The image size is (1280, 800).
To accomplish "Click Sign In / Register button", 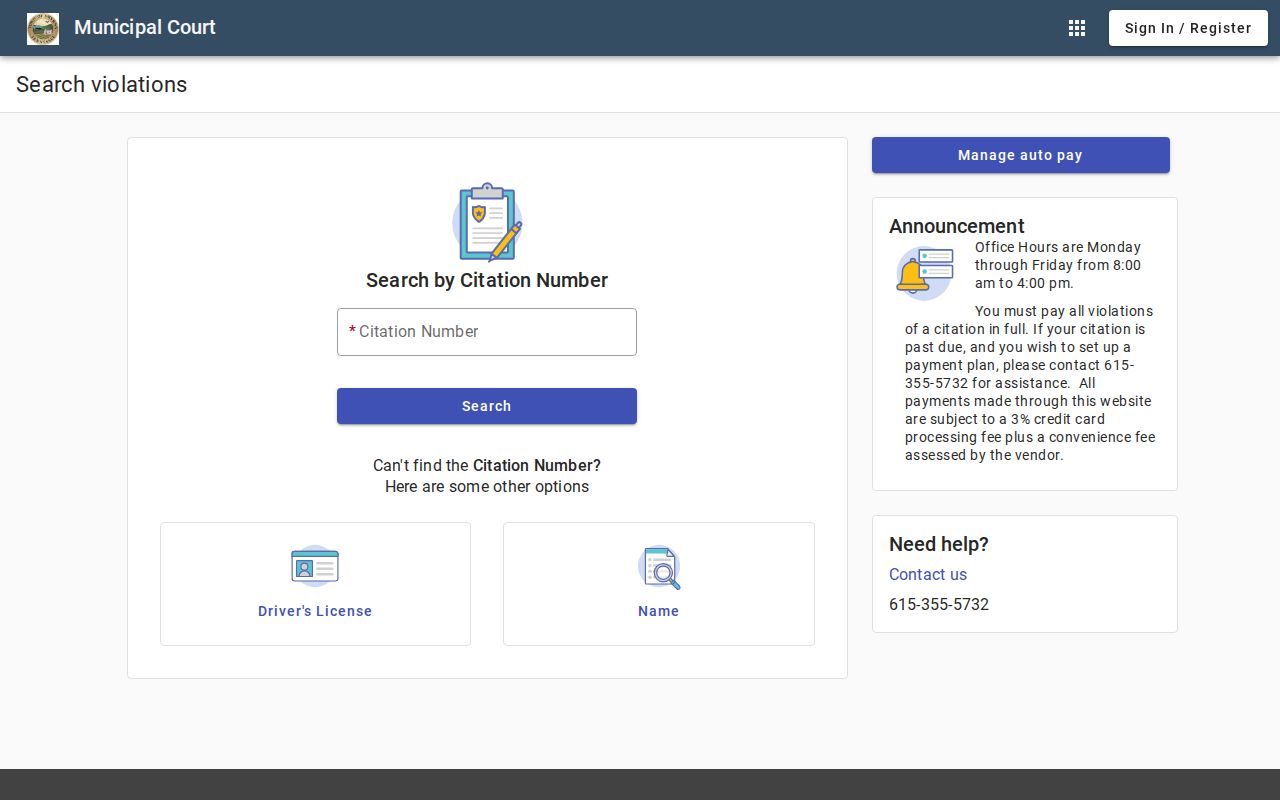I will (1188, 28).
